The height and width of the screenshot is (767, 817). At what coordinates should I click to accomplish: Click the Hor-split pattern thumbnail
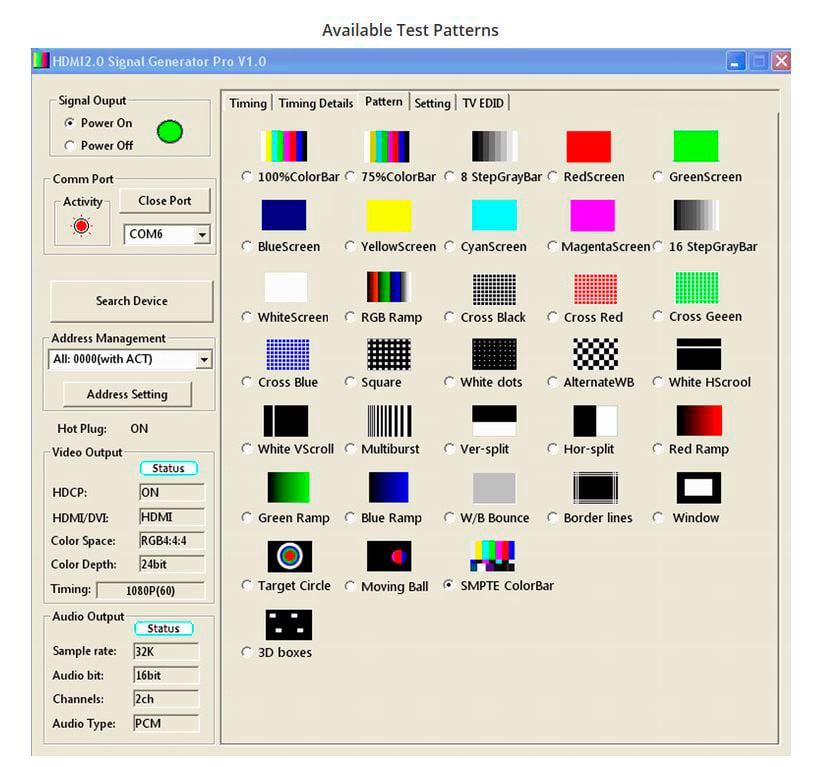(x=595, y=421)
